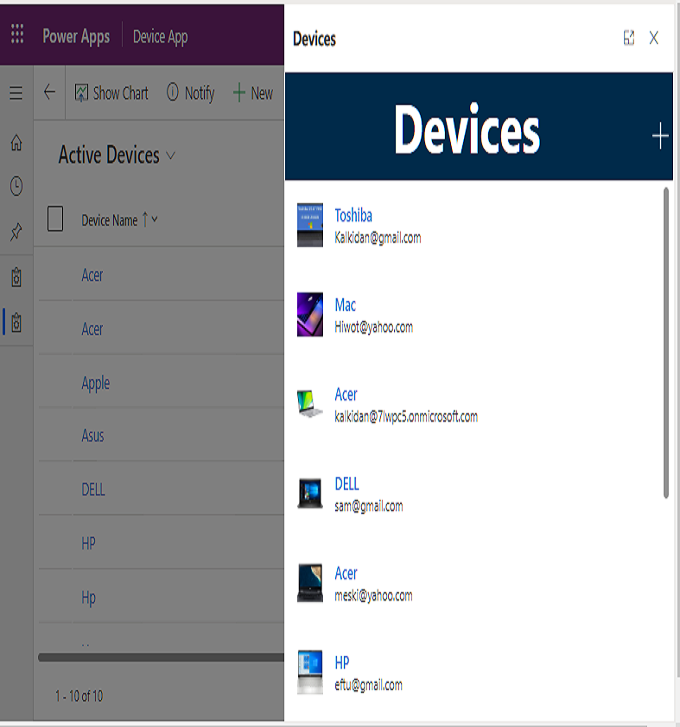Toggle the hamburger navigation menu

pos(16,93)
